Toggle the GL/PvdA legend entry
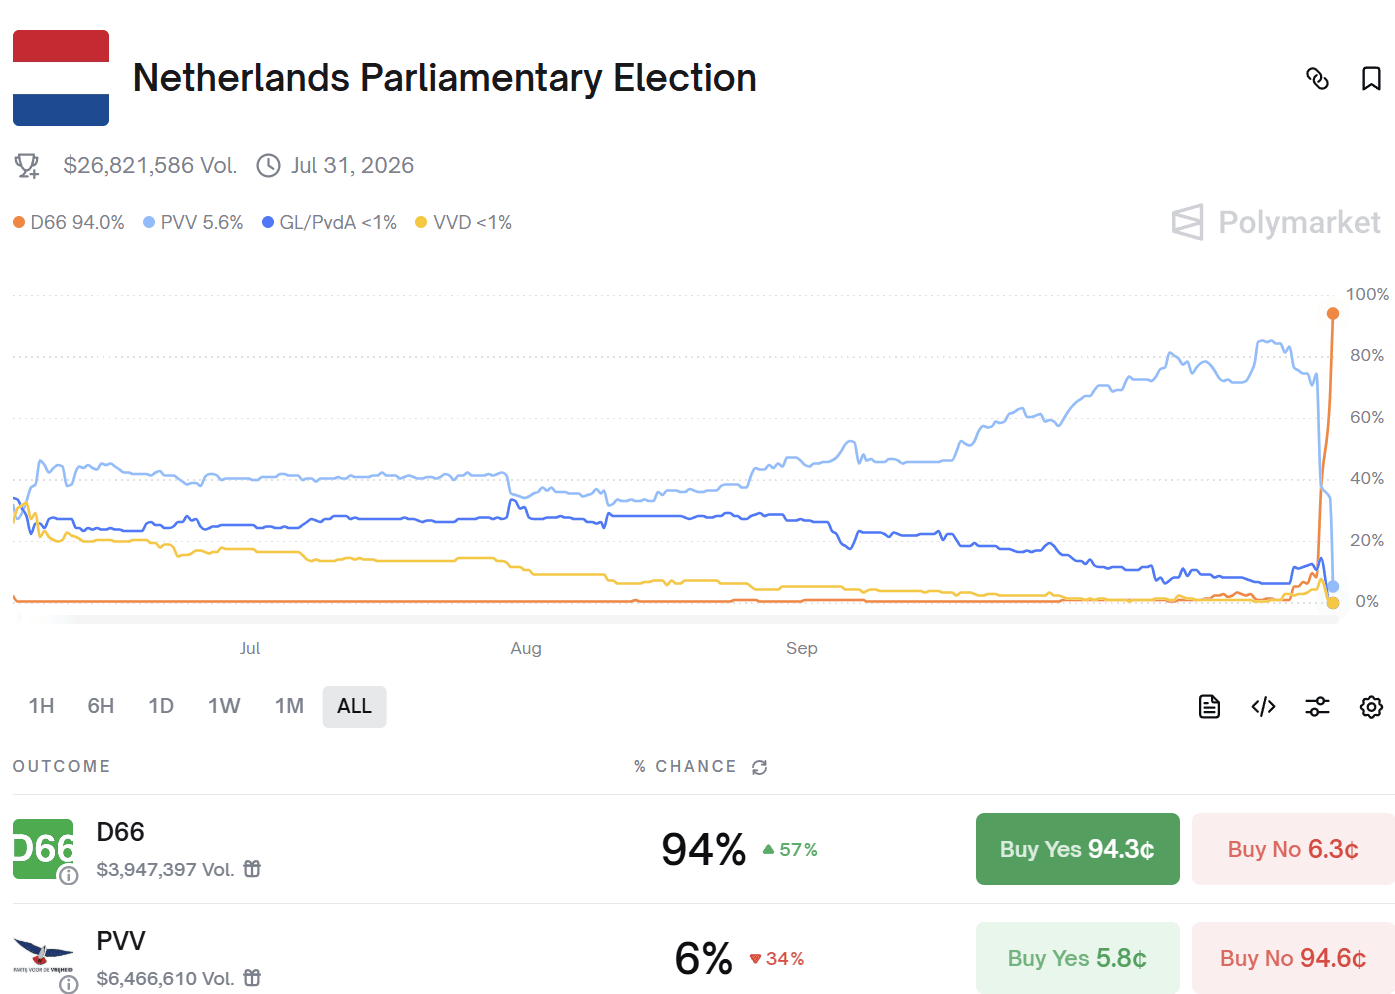This screenshot has height=994, width=1395. point(329,222)
